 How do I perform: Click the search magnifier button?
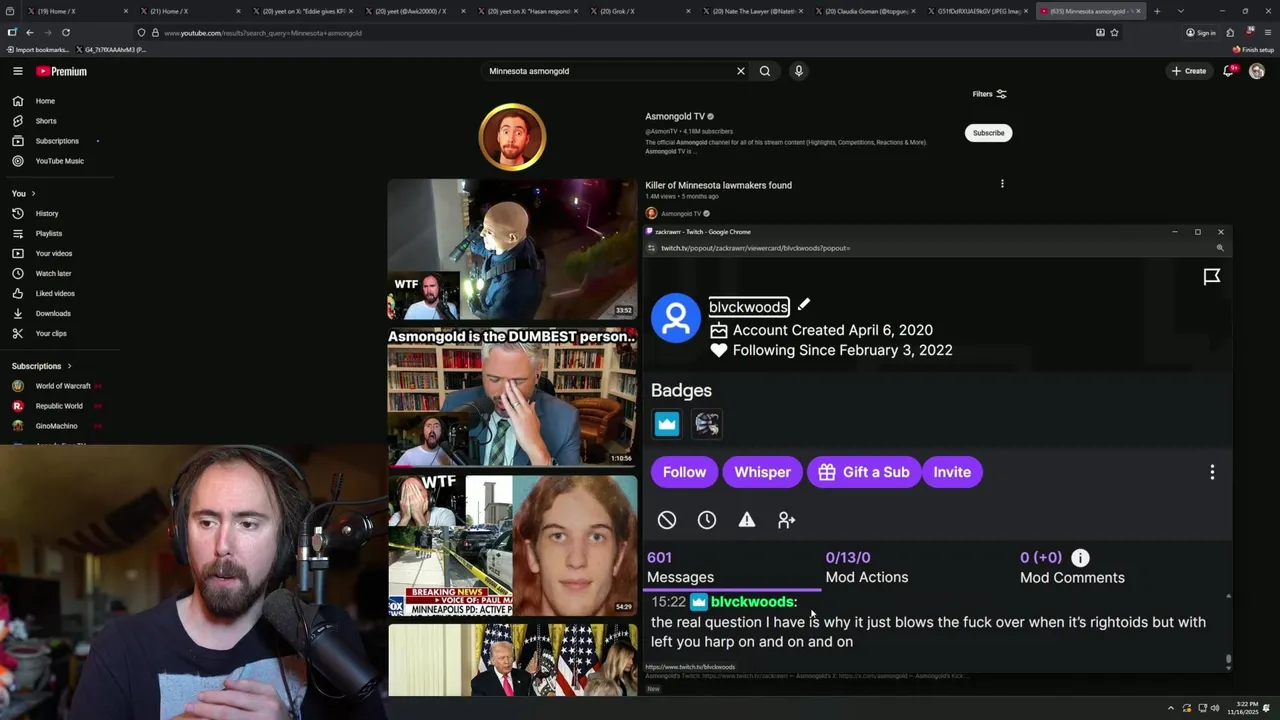765,71
